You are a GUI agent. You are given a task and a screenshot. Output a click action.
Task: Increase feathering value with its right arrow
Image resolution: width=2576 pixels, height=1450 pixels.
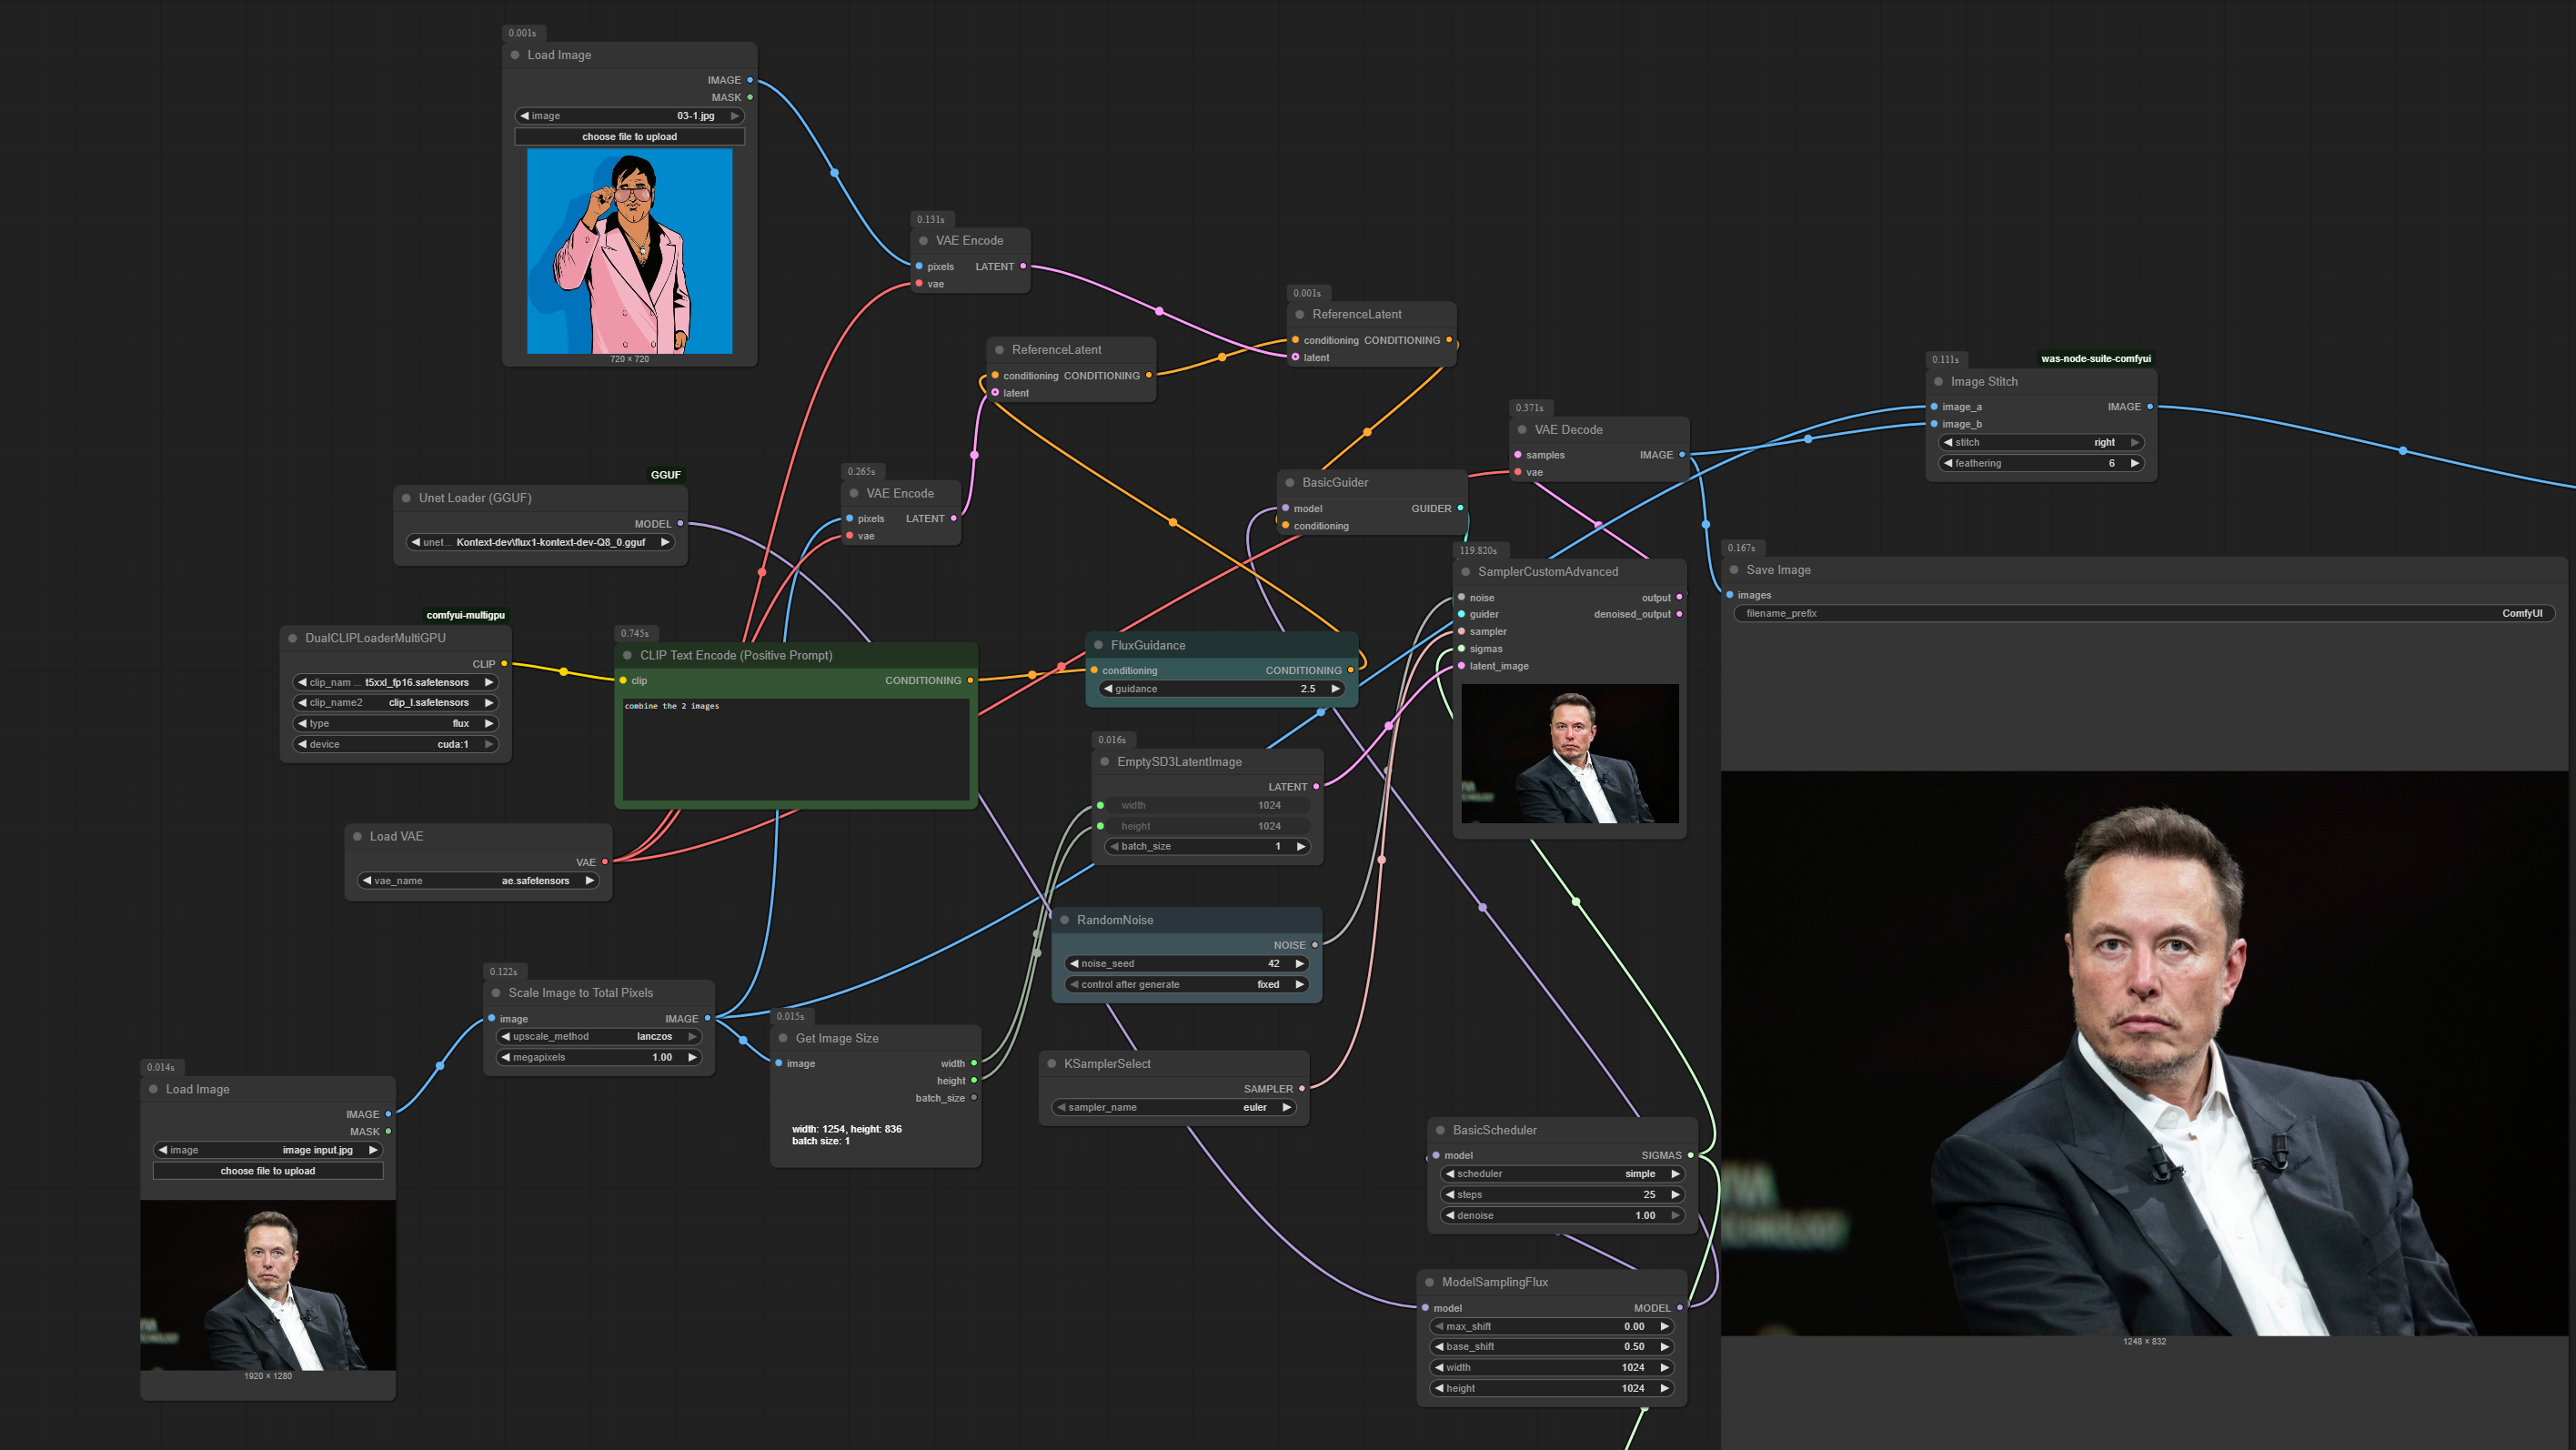[2134, 464]
